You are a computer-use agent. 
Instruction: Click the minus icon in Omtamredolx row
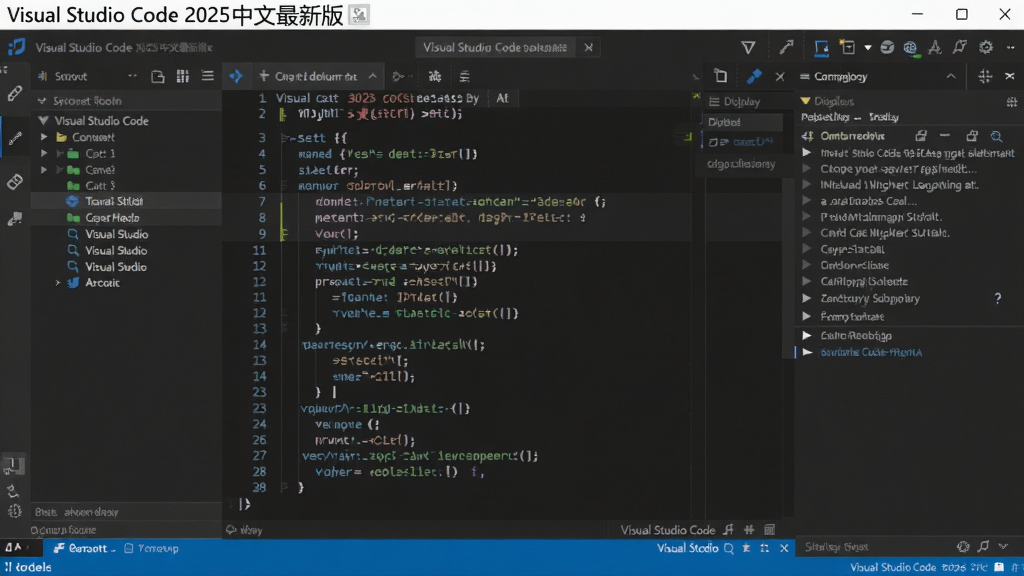click(945, 135)
